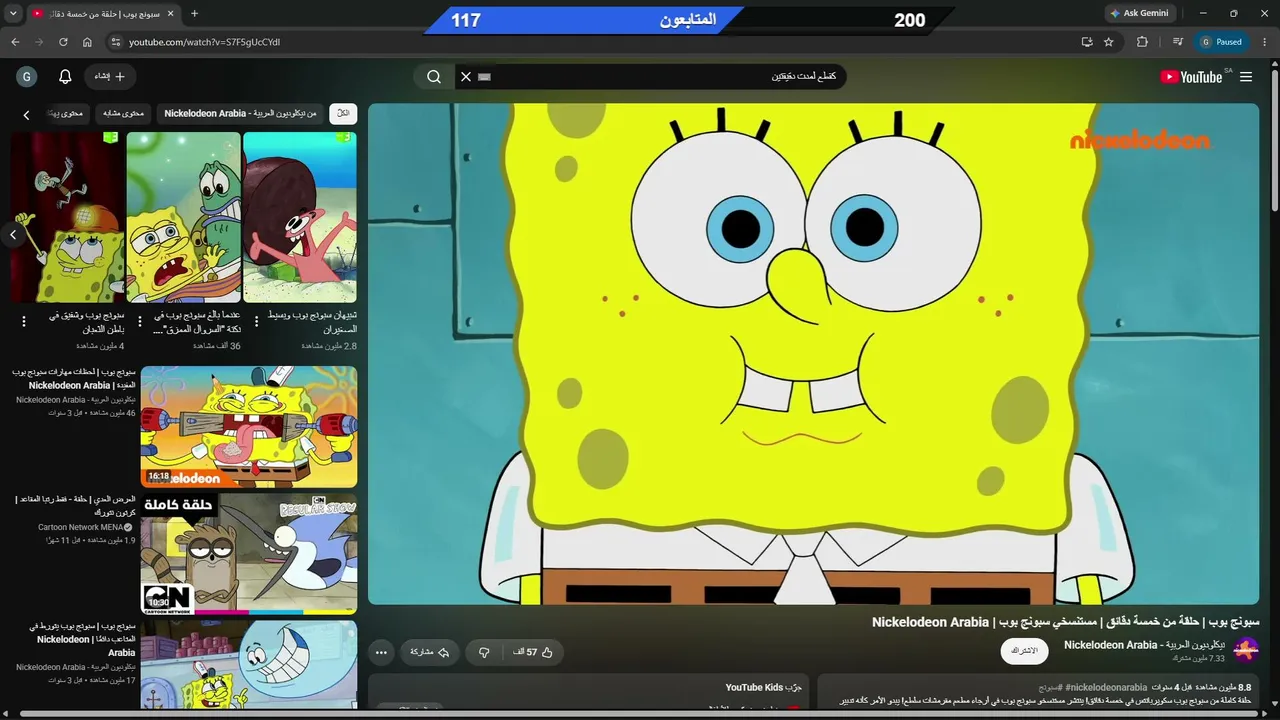Viewport: 1280px width, 720px height.
Task: Open the Regular Show full episode title link
Action: tap(75, 505)
